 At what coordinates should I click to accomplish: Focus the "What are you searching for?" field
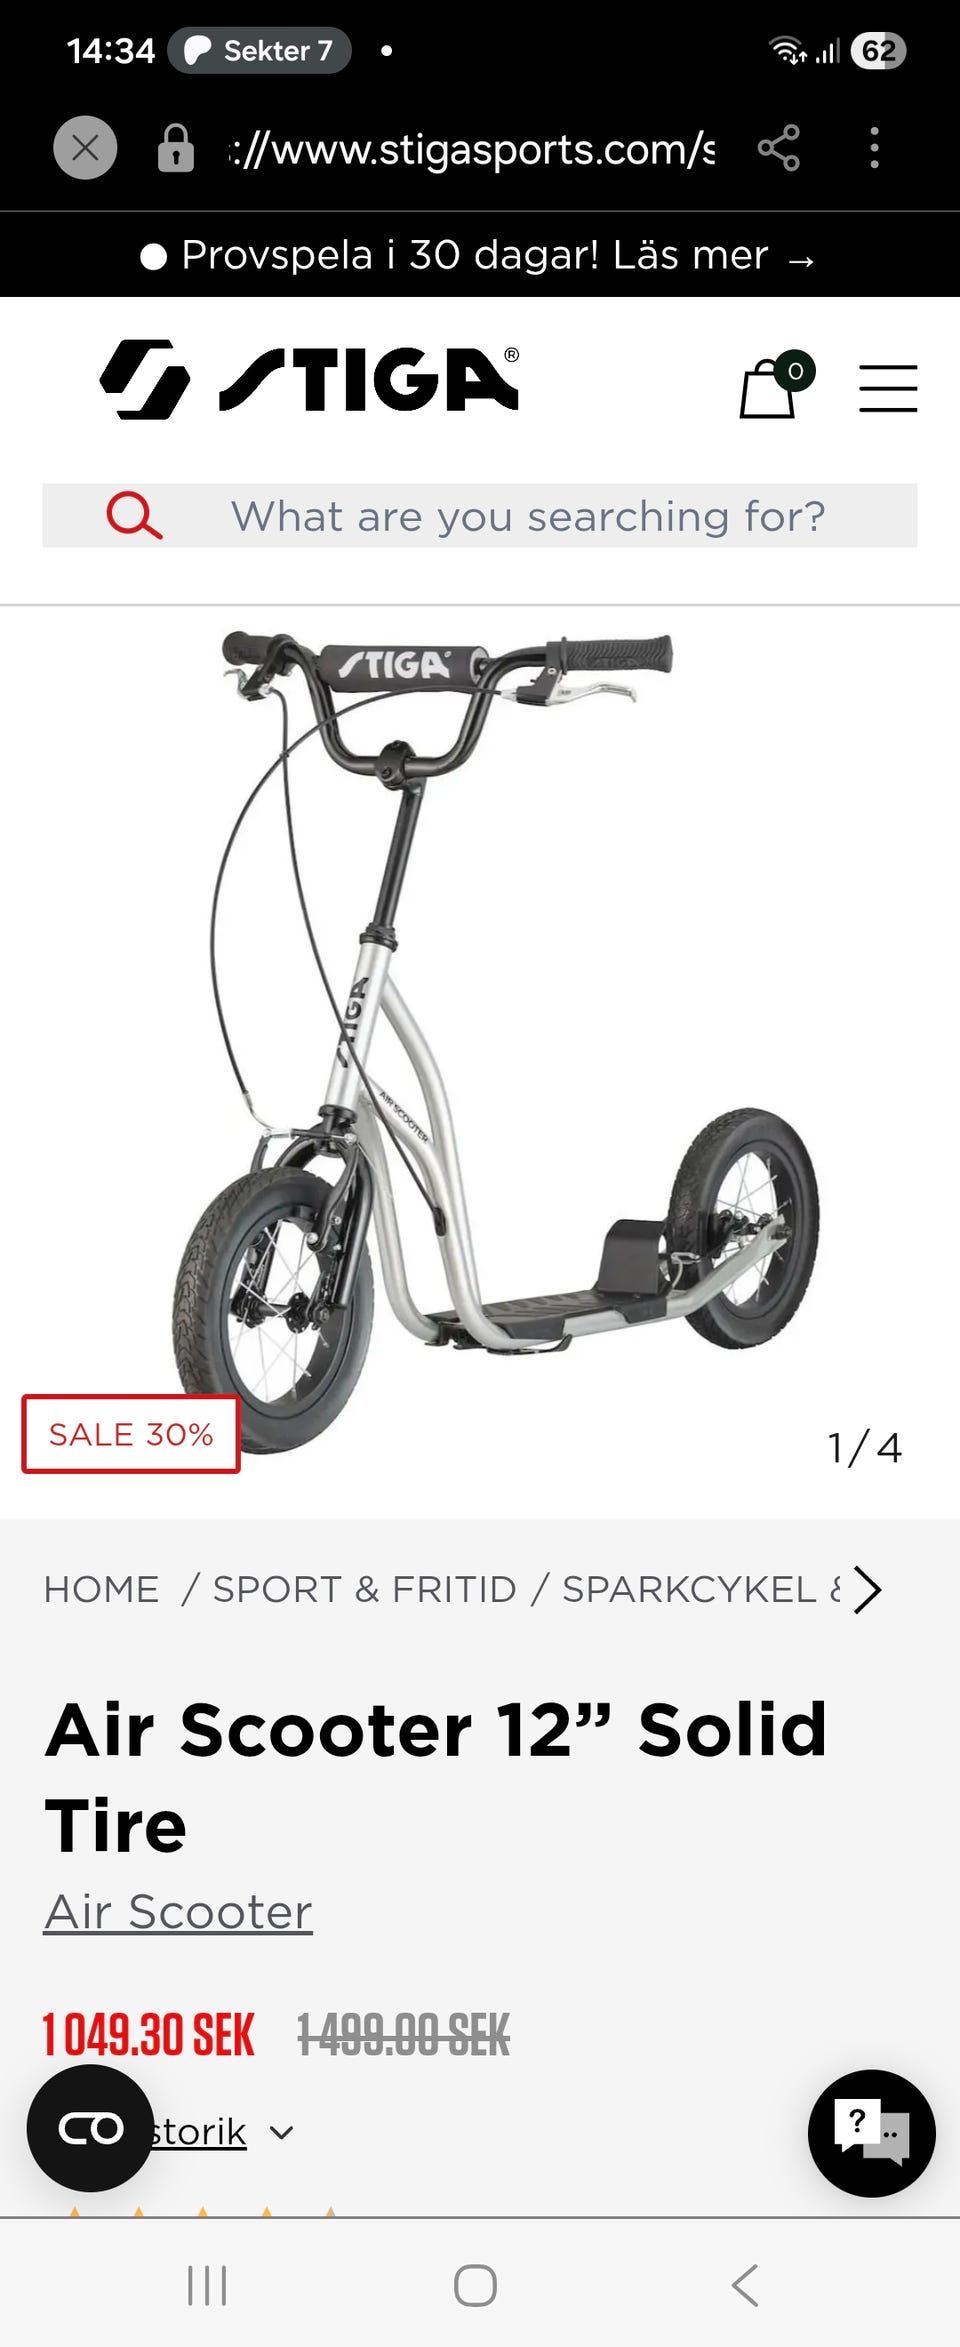pyautogui.click(x=480, y=516)
